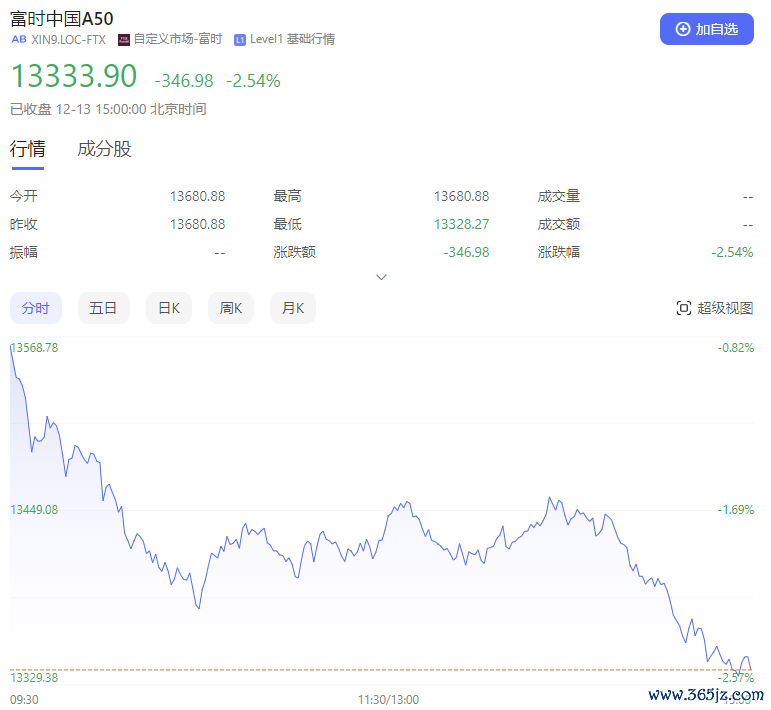
Task: Select the 五日 chart period
Action: pyautogui.click(x=103, y=308)
